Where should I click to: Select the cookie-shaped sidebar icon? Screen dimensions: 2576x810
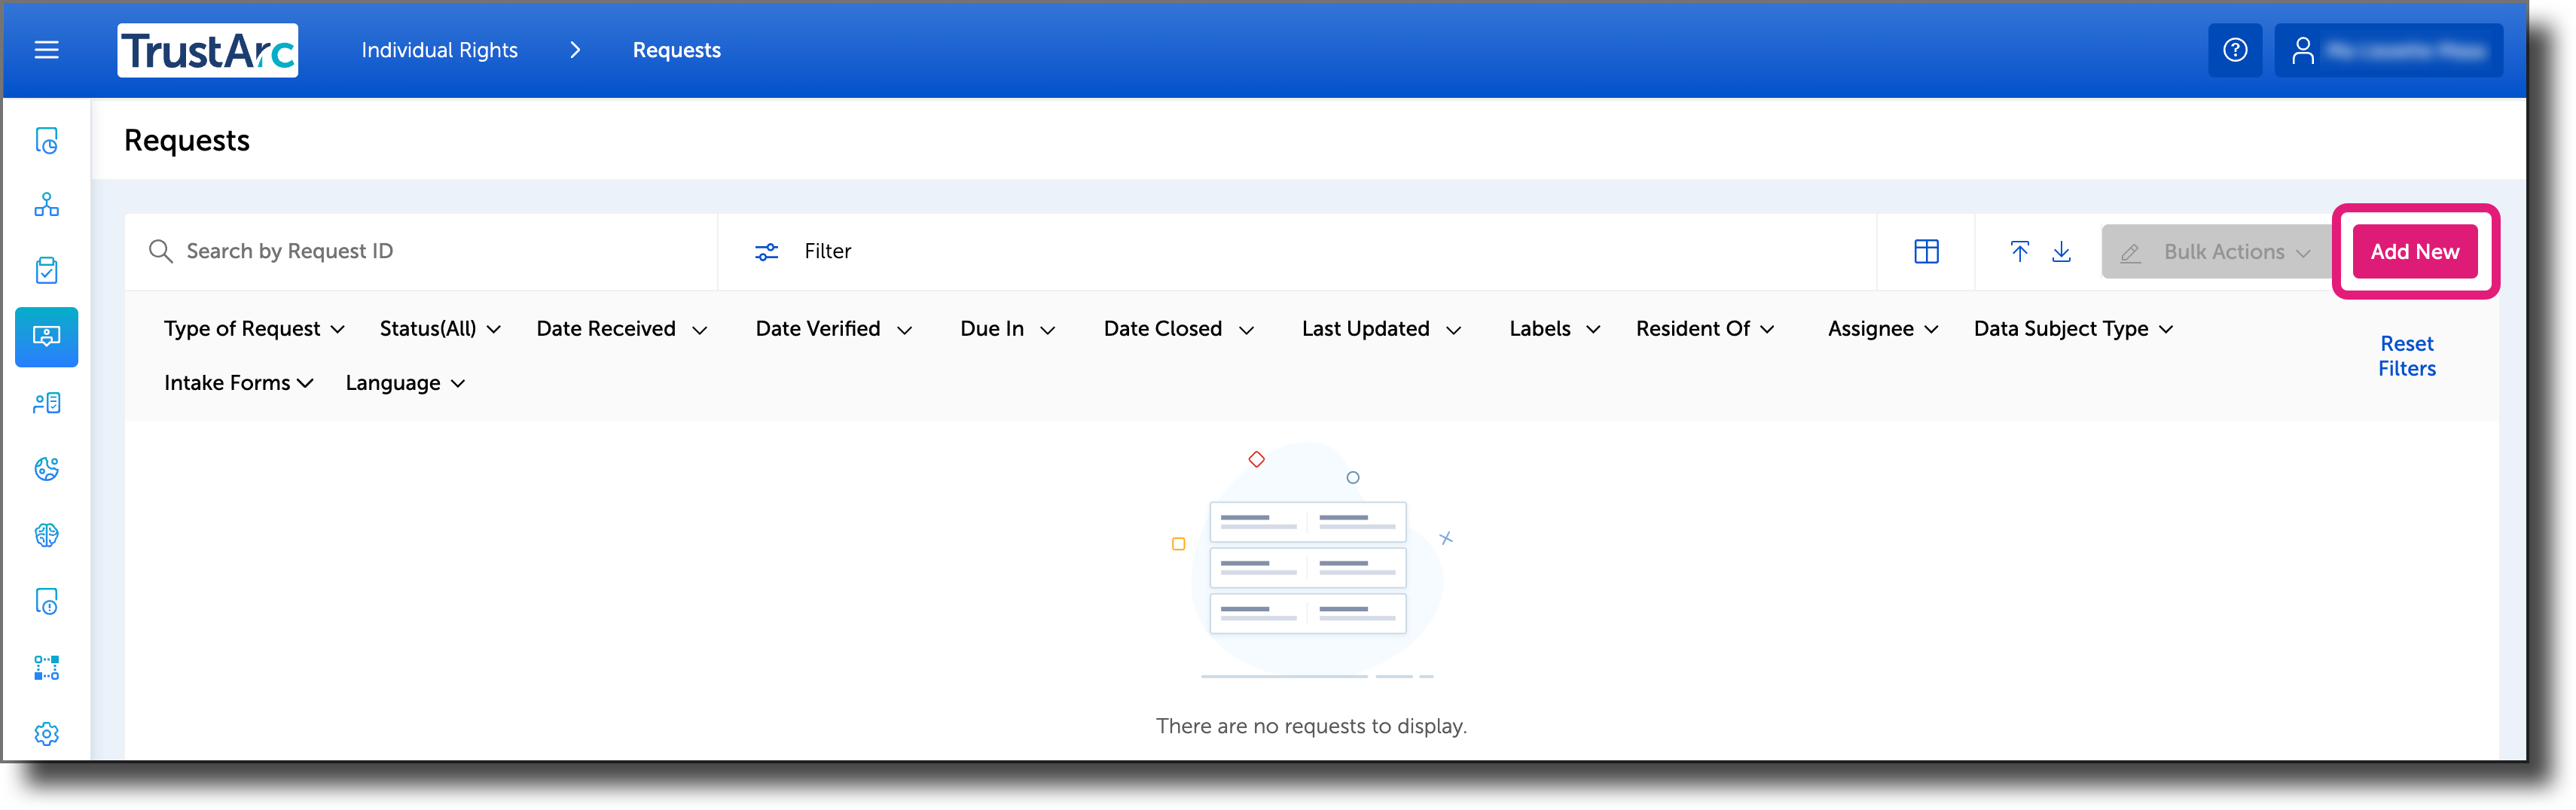click(46, 468)
